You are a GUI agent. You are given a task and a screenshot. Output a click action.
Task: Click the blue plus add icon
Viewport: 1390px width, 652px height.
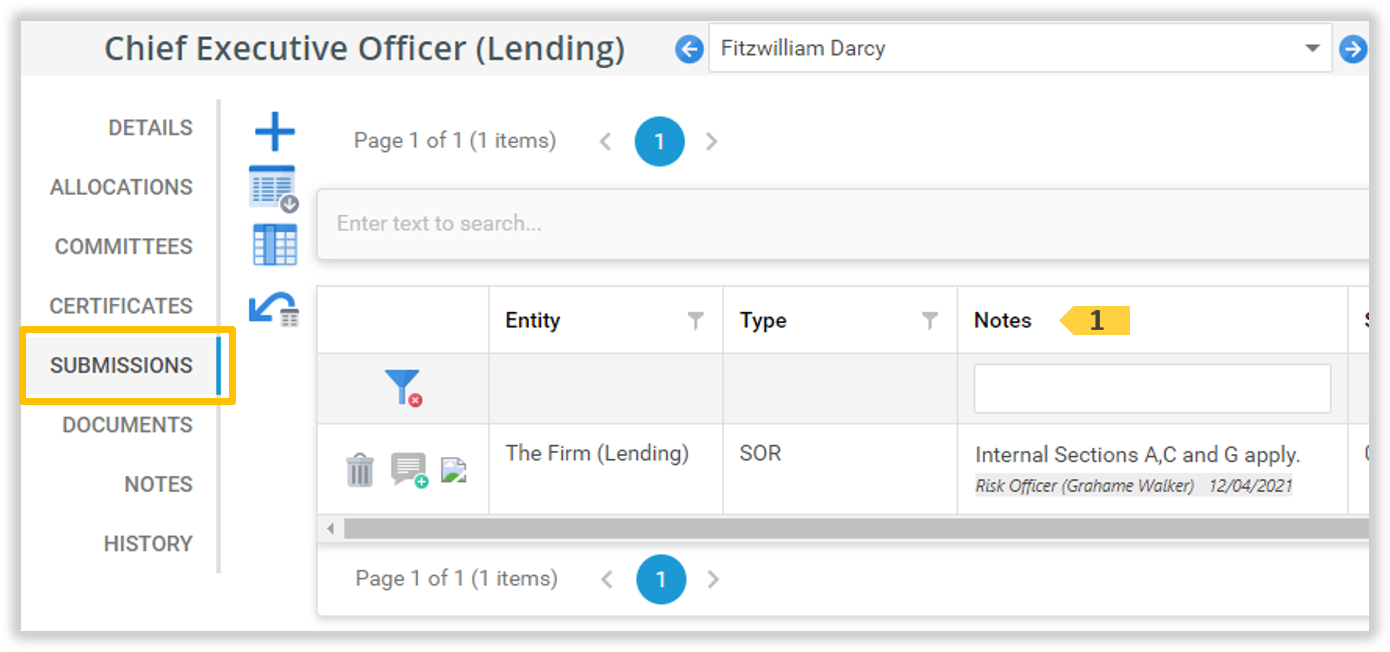tap(275, 132)
